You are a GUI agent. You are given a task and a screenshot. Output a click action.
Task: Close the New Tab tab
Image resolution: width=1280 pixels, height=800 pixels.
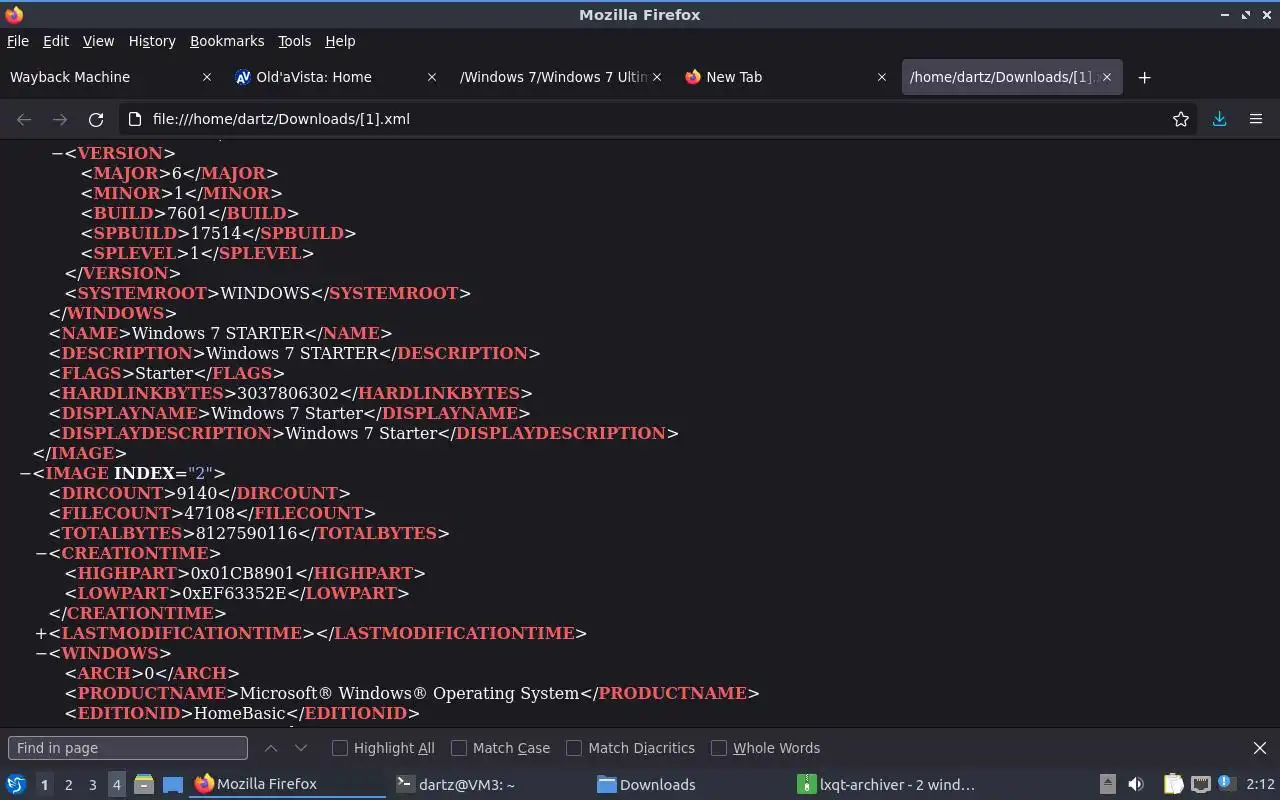pos(882,77)
